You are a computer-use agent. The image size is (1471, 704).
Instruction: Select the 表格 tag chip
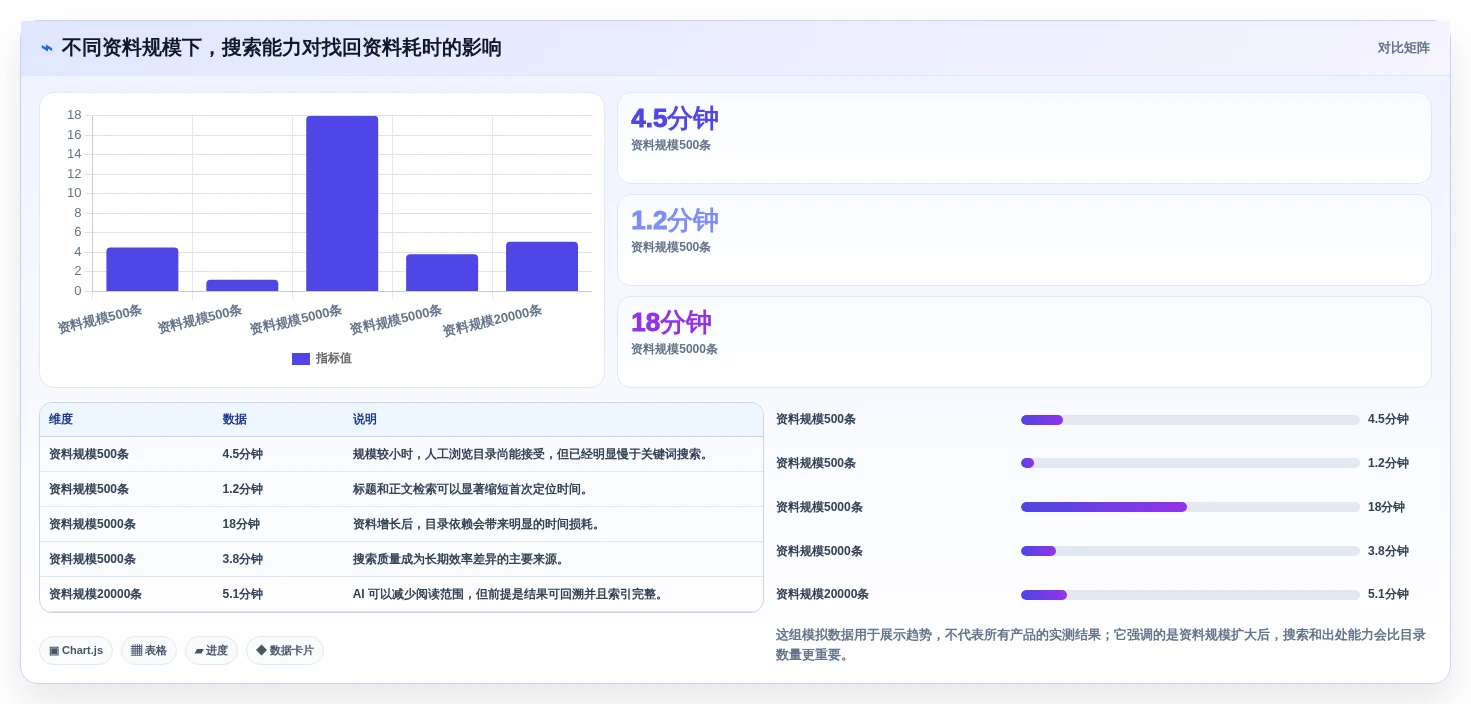[x=149, y=651]
